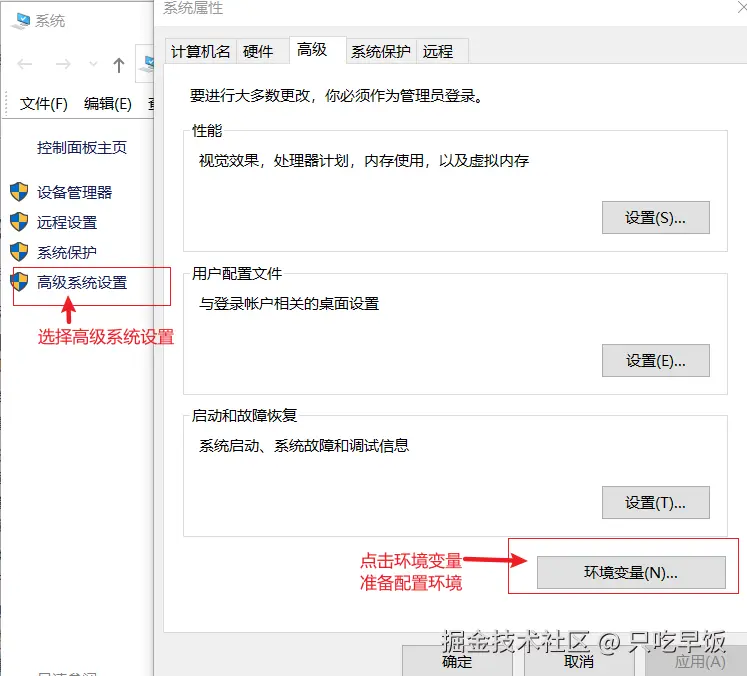
Task: Click the 启动和故障恢复 group label
Action: 244,415
